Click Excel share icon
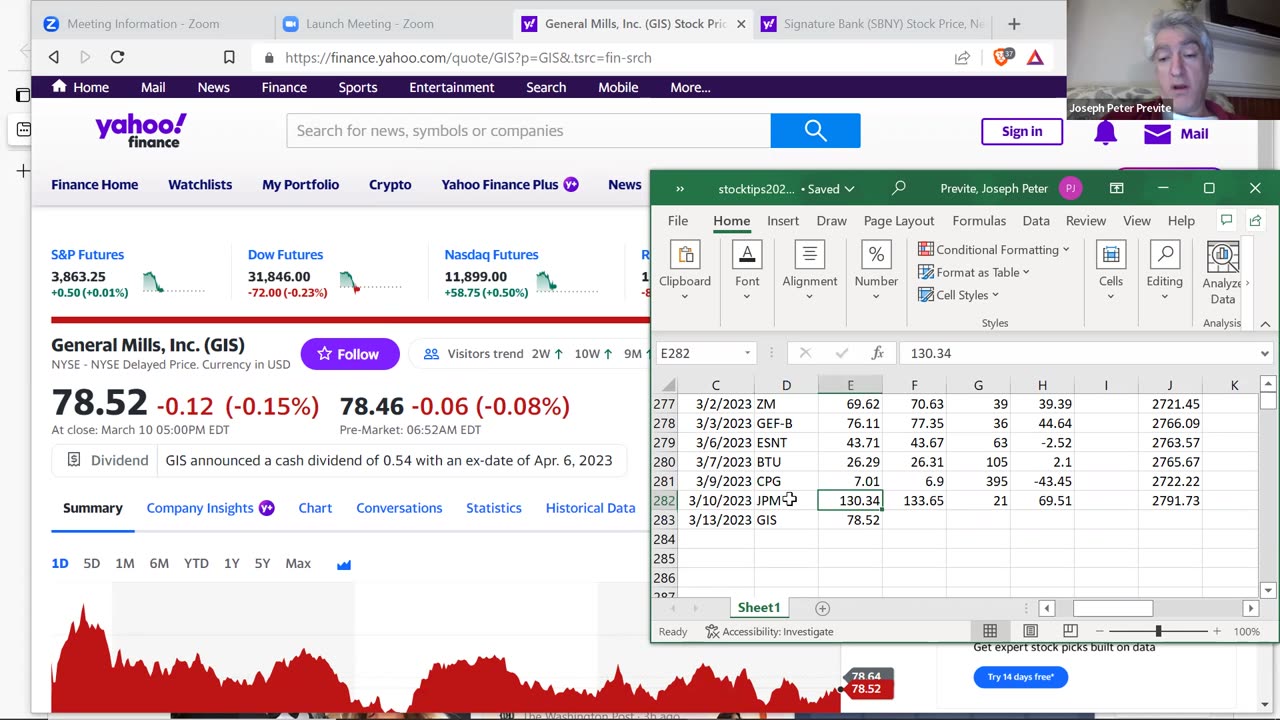Viewport: 1280px width, 720px height. (x=1255, y=221)
